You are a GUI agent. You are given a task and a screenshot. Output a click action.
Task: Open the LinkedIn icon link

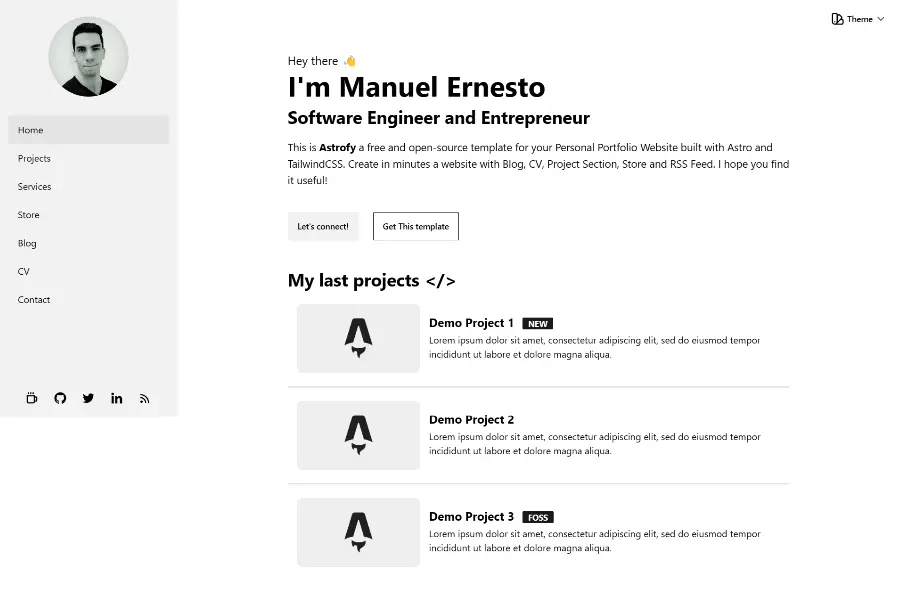[117, 398]
